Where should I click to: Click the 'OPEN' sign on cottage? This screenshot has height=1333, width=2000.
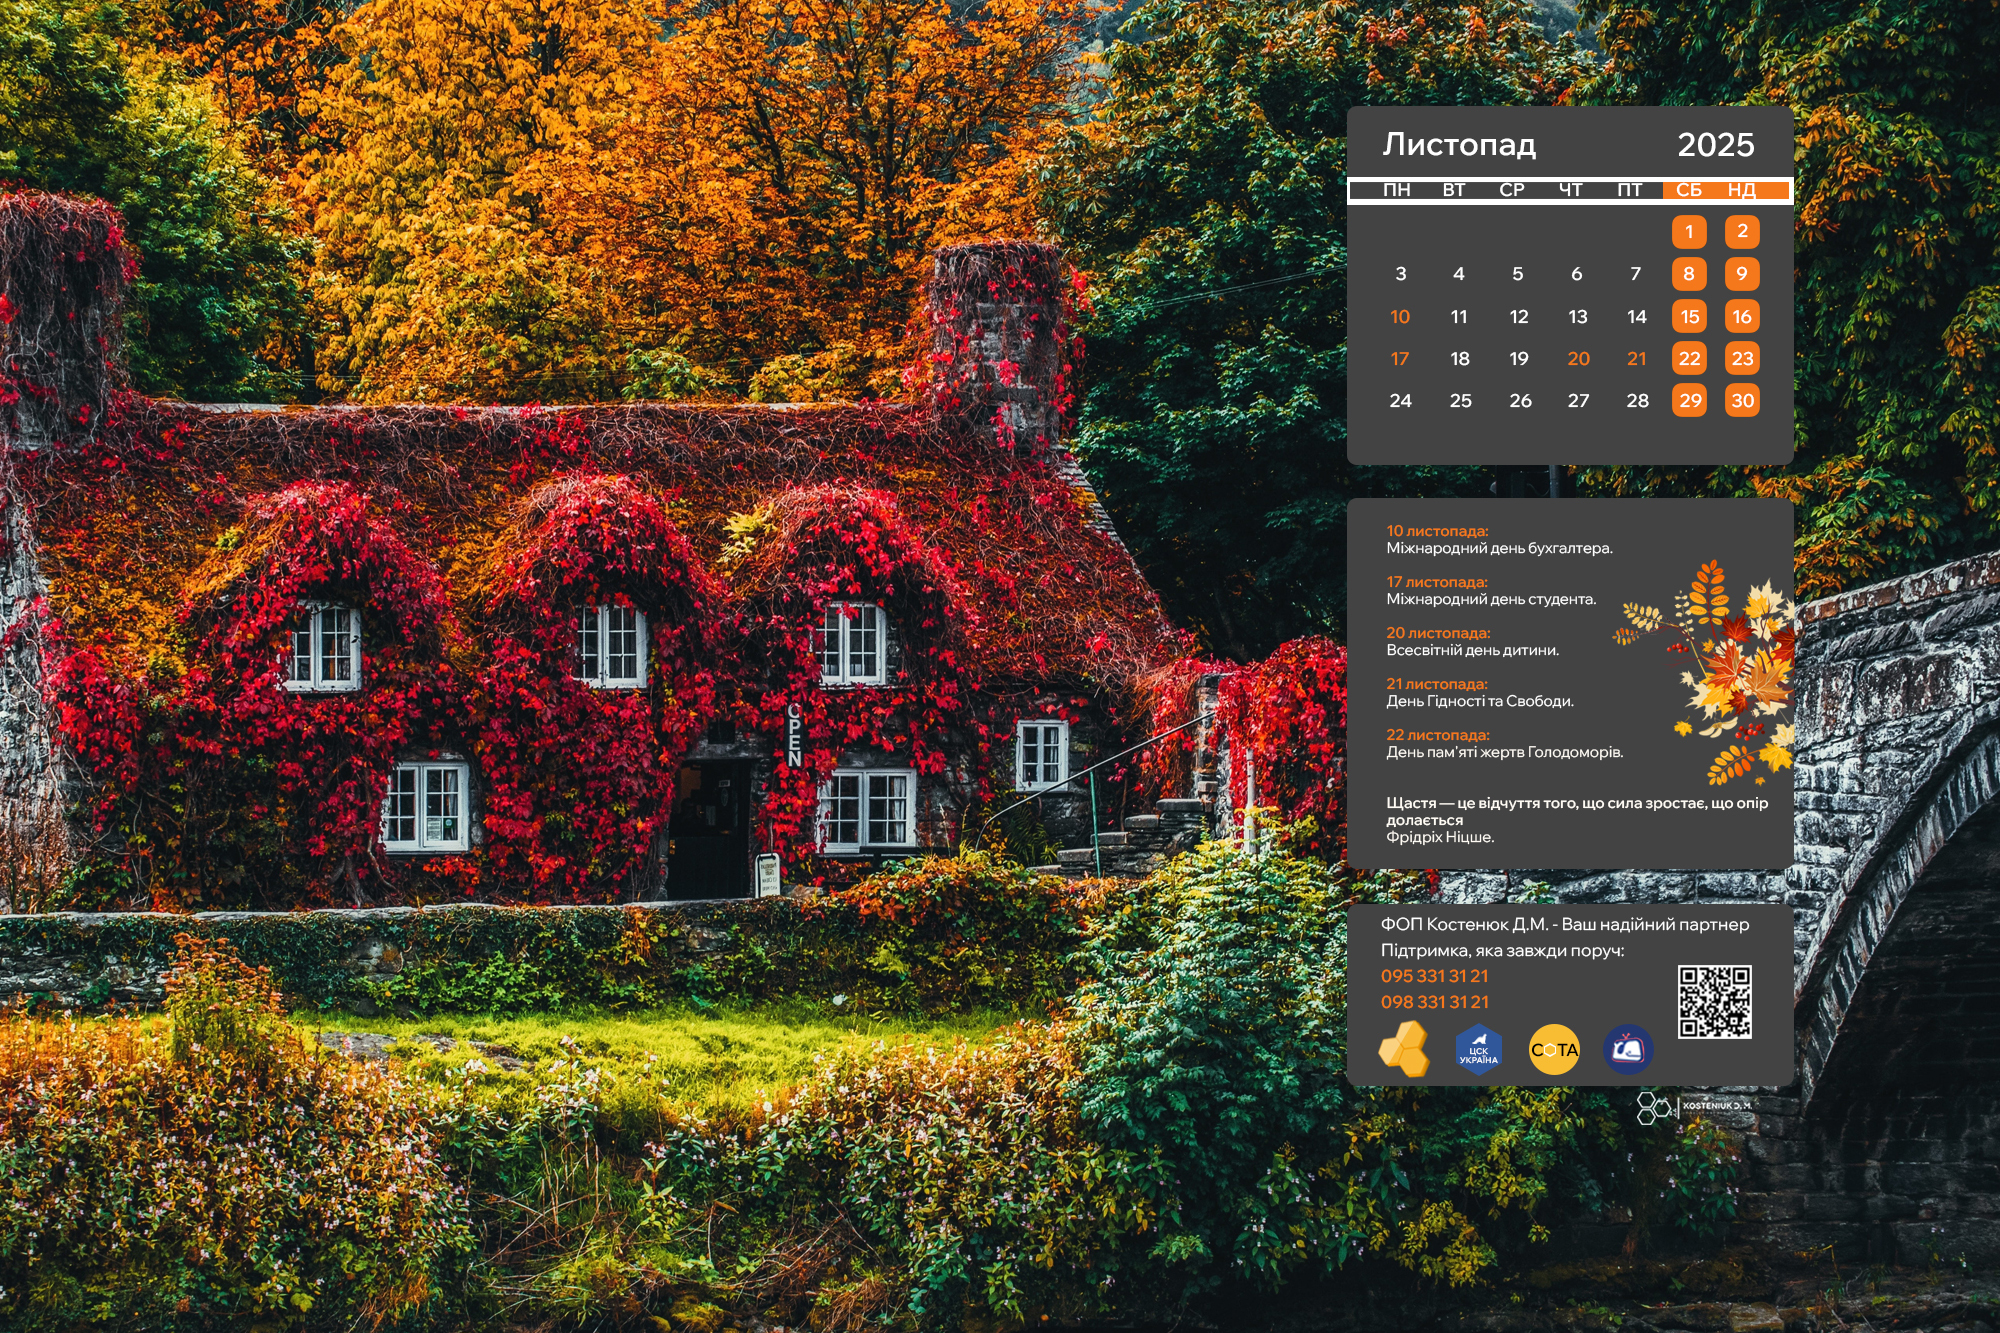794,734
